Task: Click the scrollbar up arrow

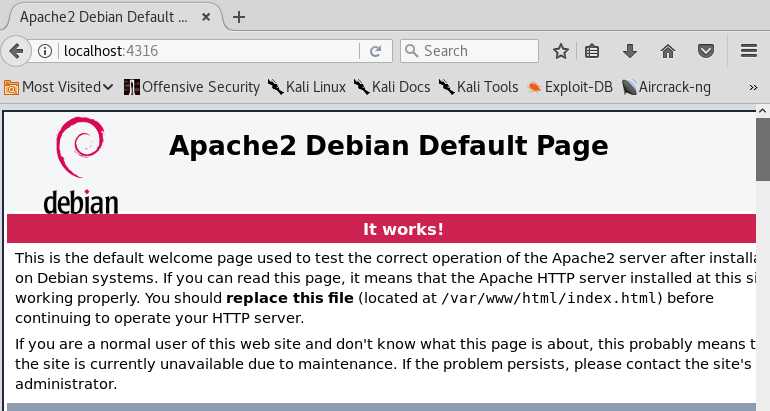Action: tap(763, 111)
